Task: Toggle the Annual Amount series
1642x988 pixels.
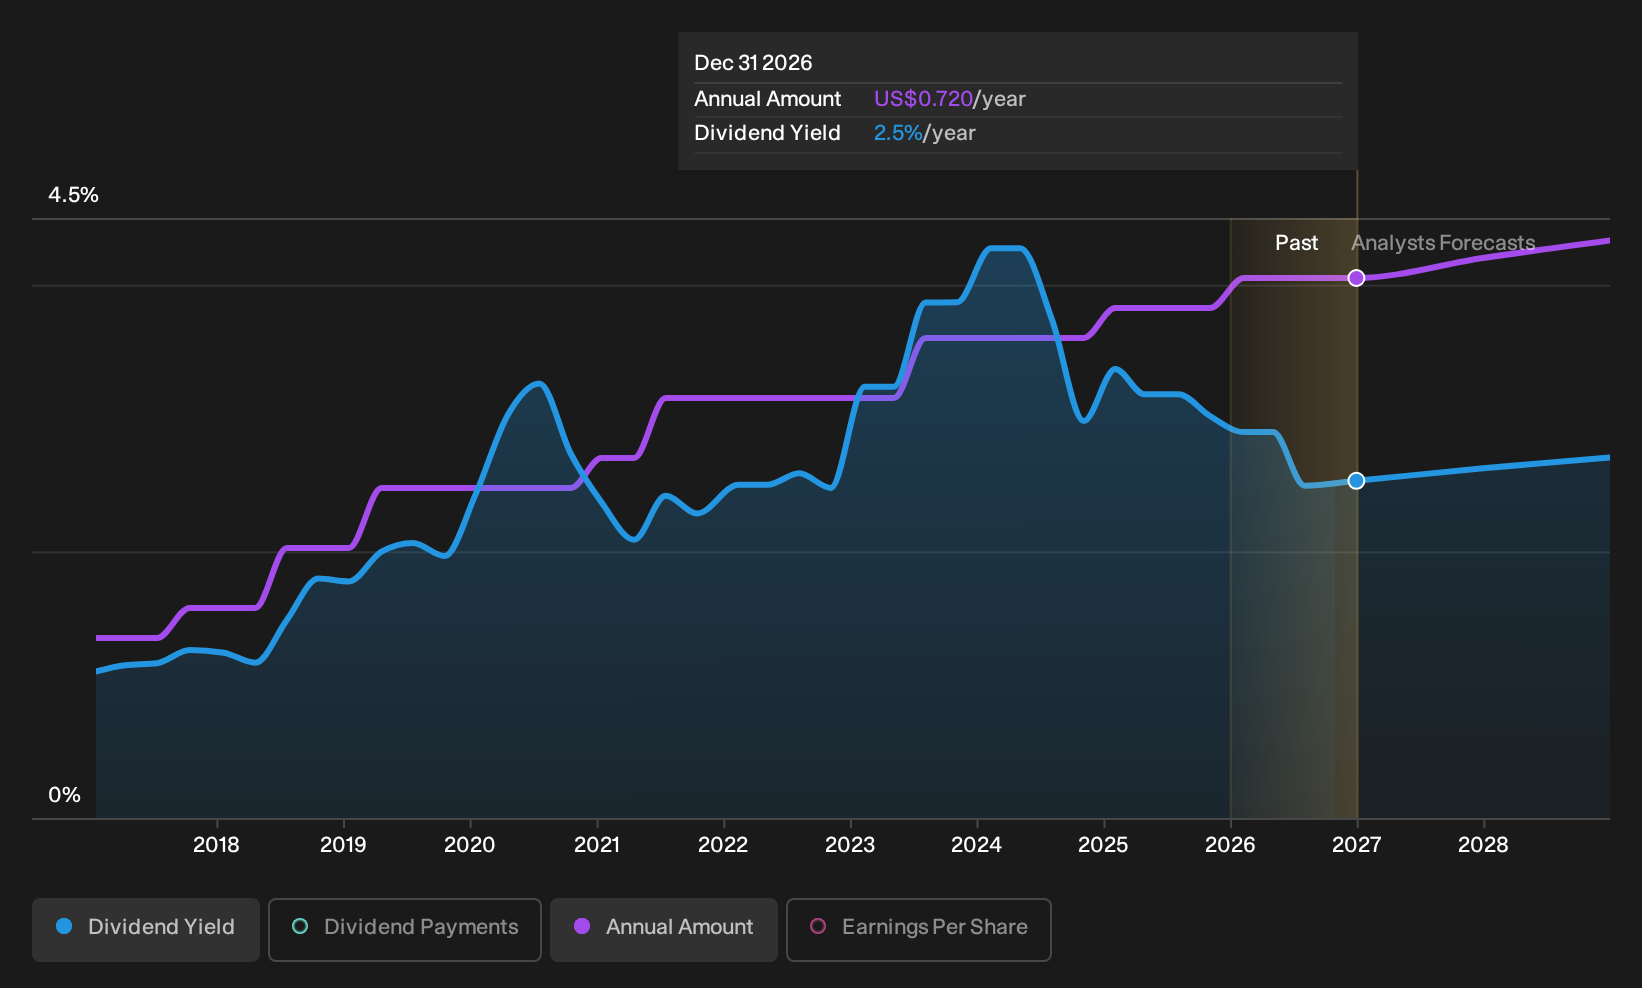Action: click(x=664, y=929)
